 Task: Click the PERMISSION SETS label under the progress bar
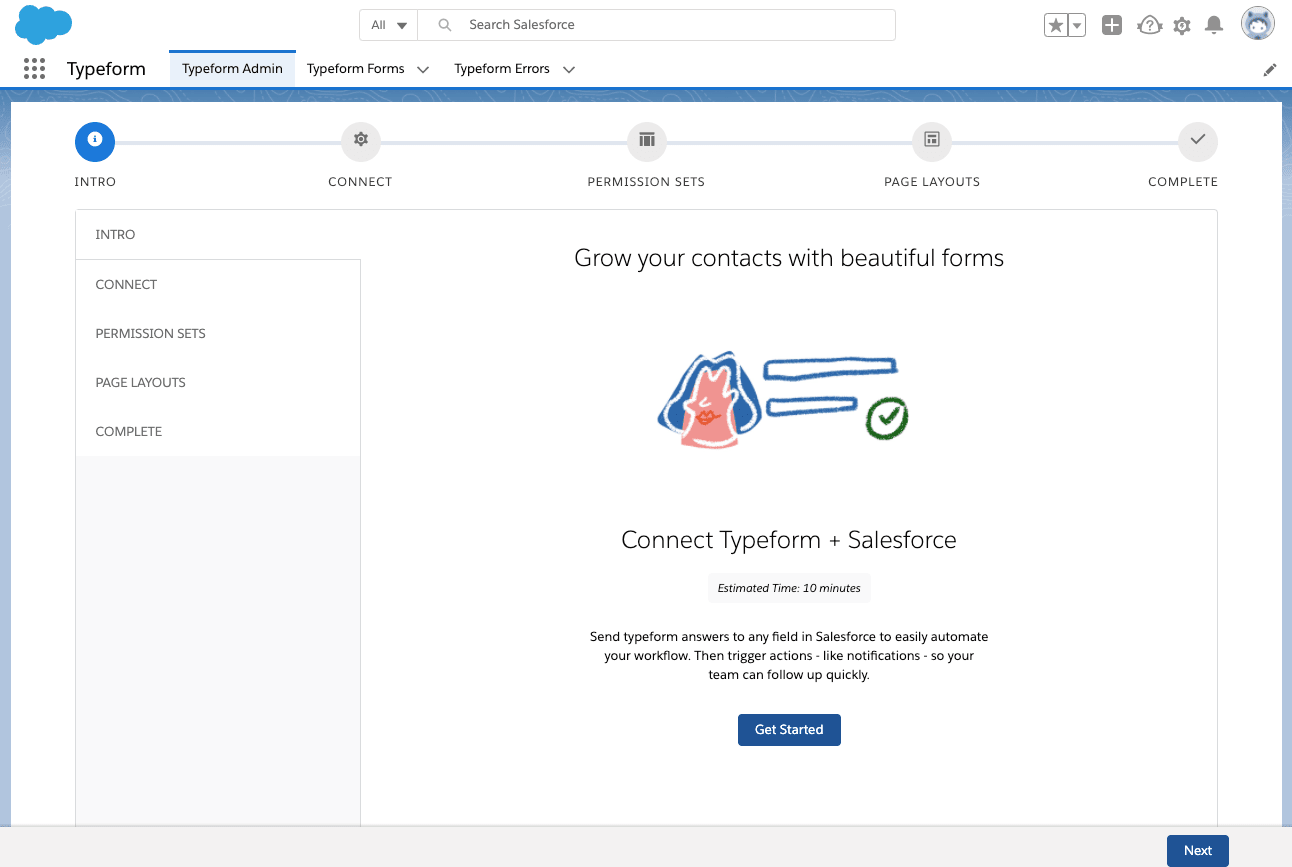pos(646,182)
